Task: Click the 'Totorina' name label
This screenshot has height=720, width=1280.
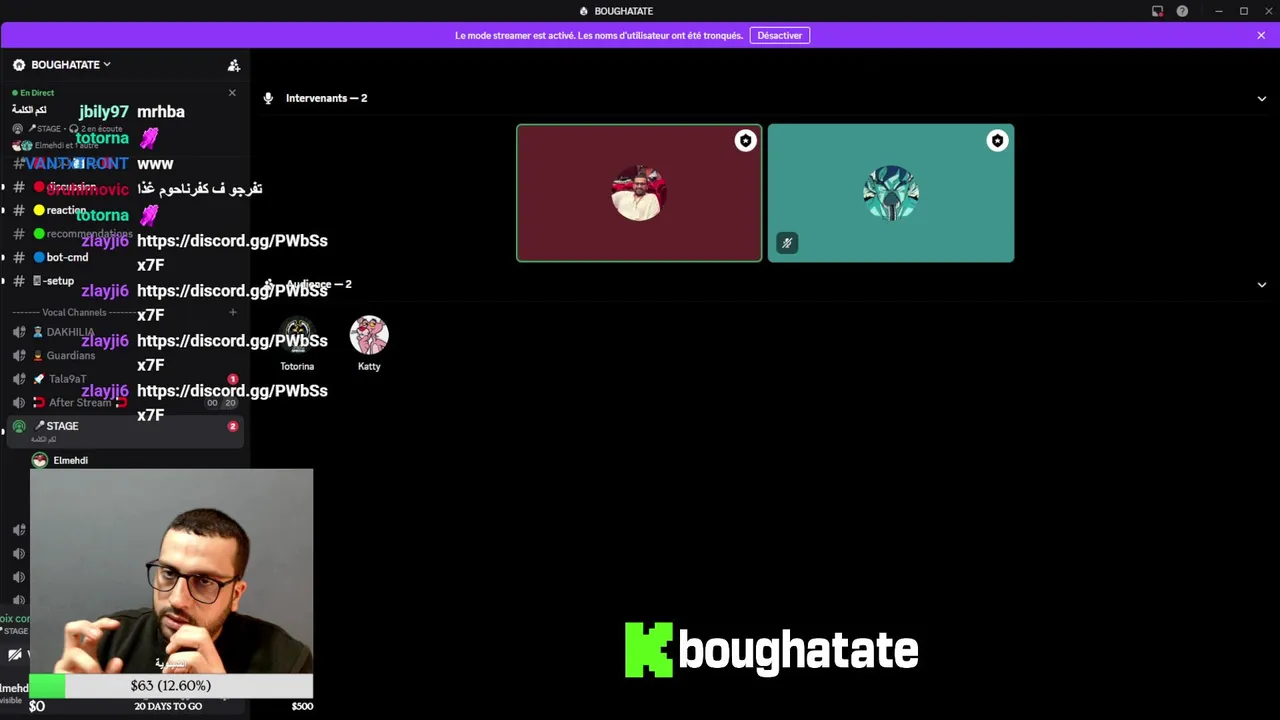Action: pyautogui.click(x=297, y=366)
